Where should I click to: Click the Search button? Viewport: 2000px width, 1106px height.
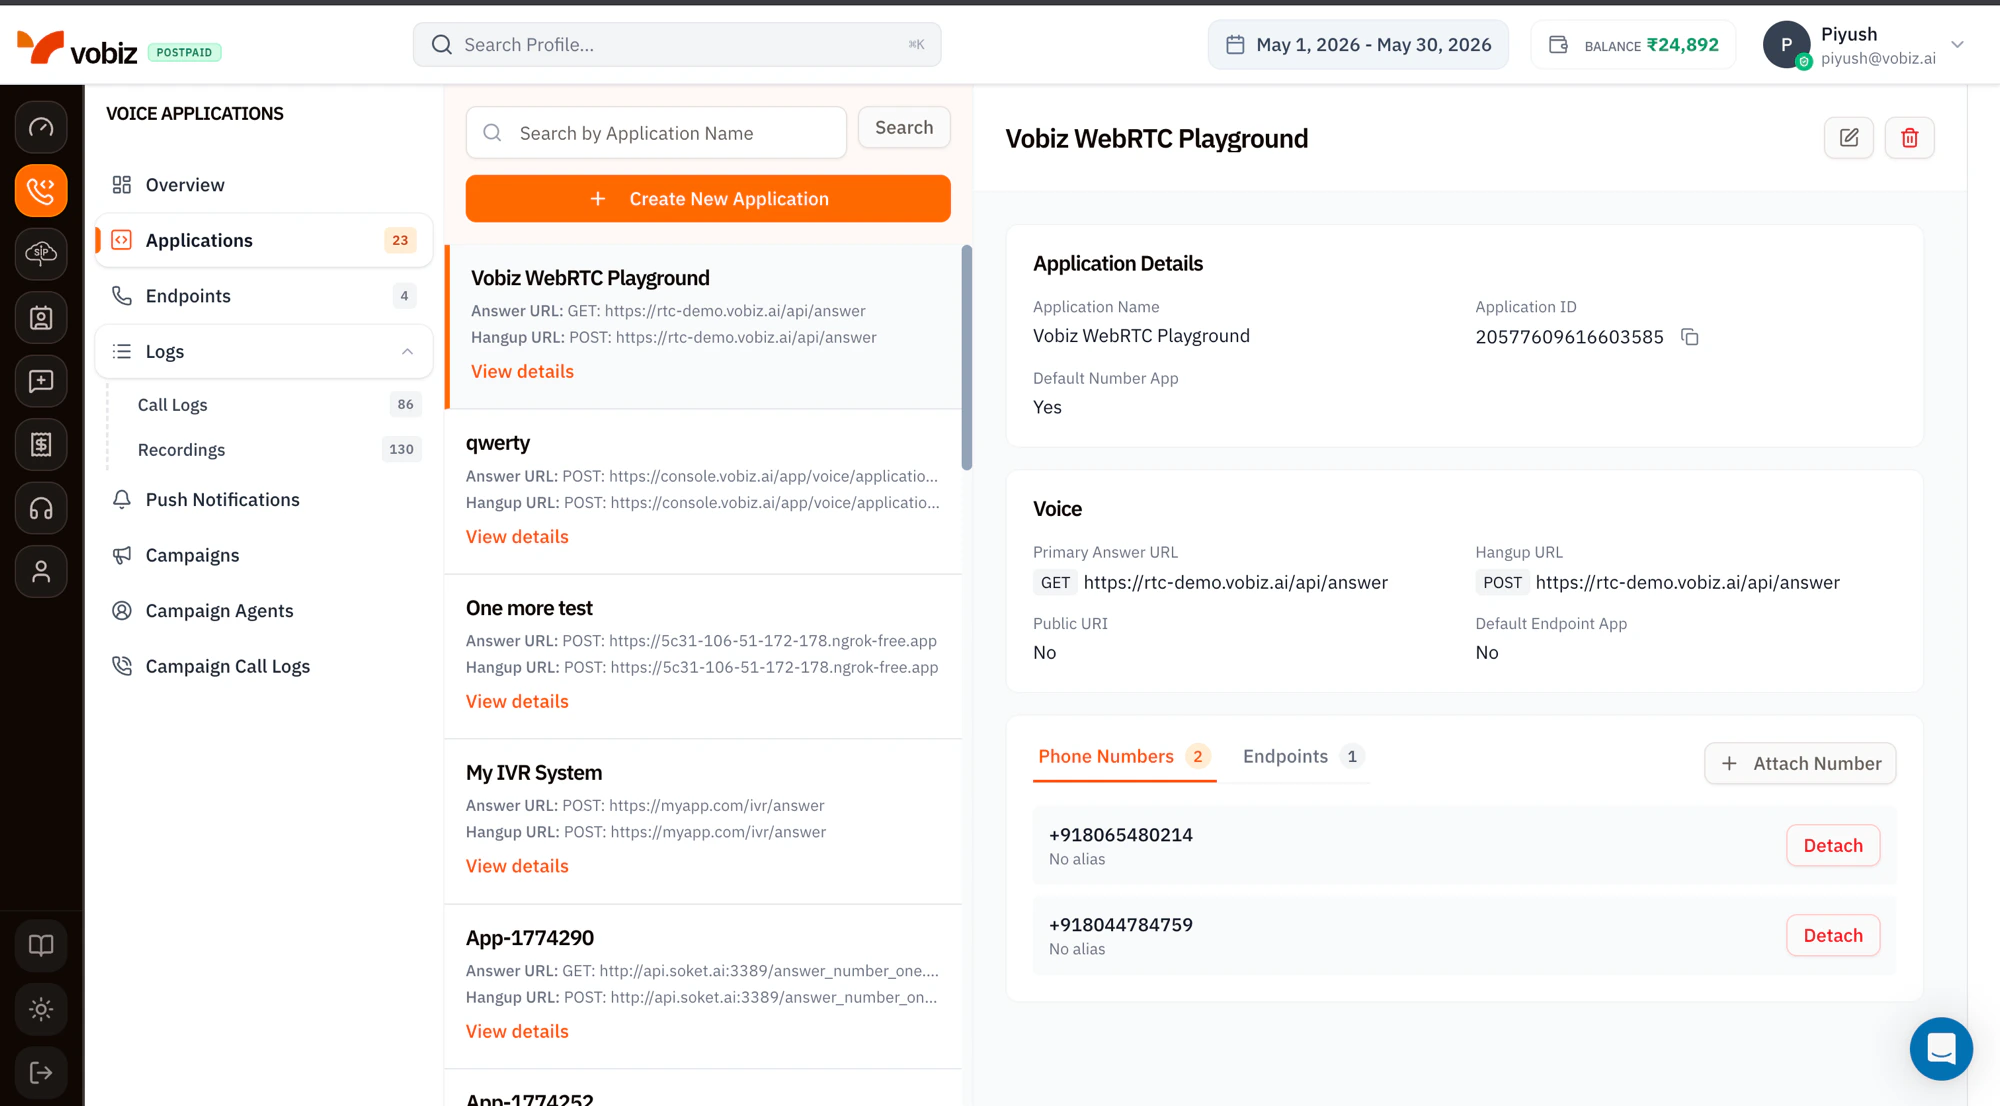[904, 128]
